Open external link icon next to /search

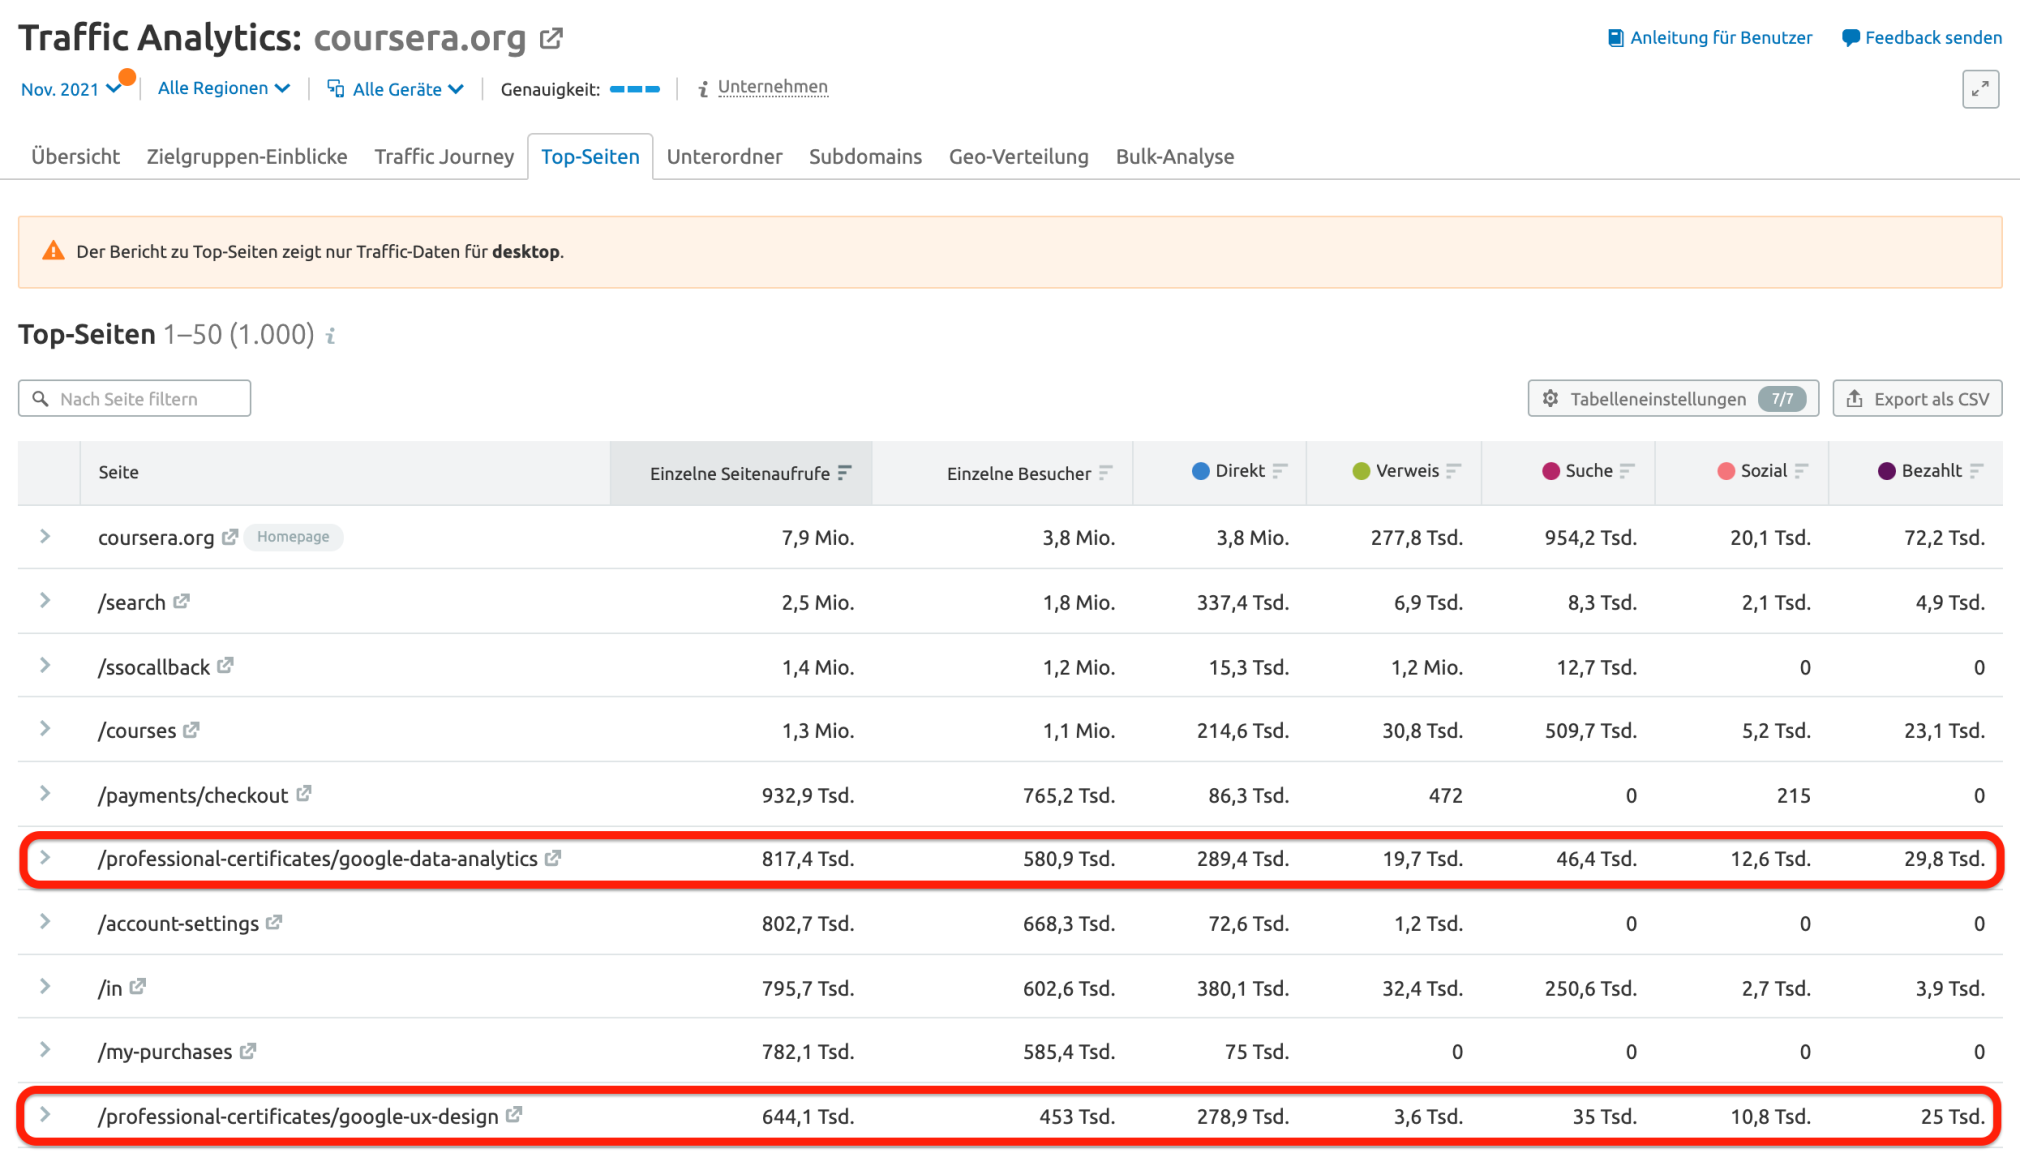point(181,601)
